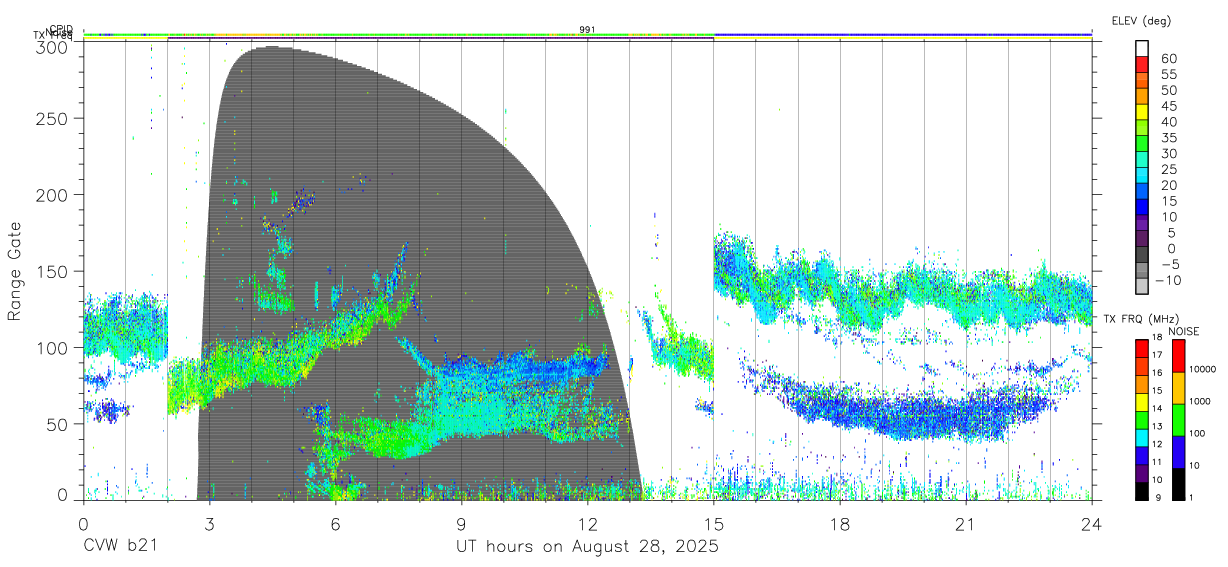
Task: Click the "TX FRQ (MHz)" legend title
Action: click(1139, 319)
